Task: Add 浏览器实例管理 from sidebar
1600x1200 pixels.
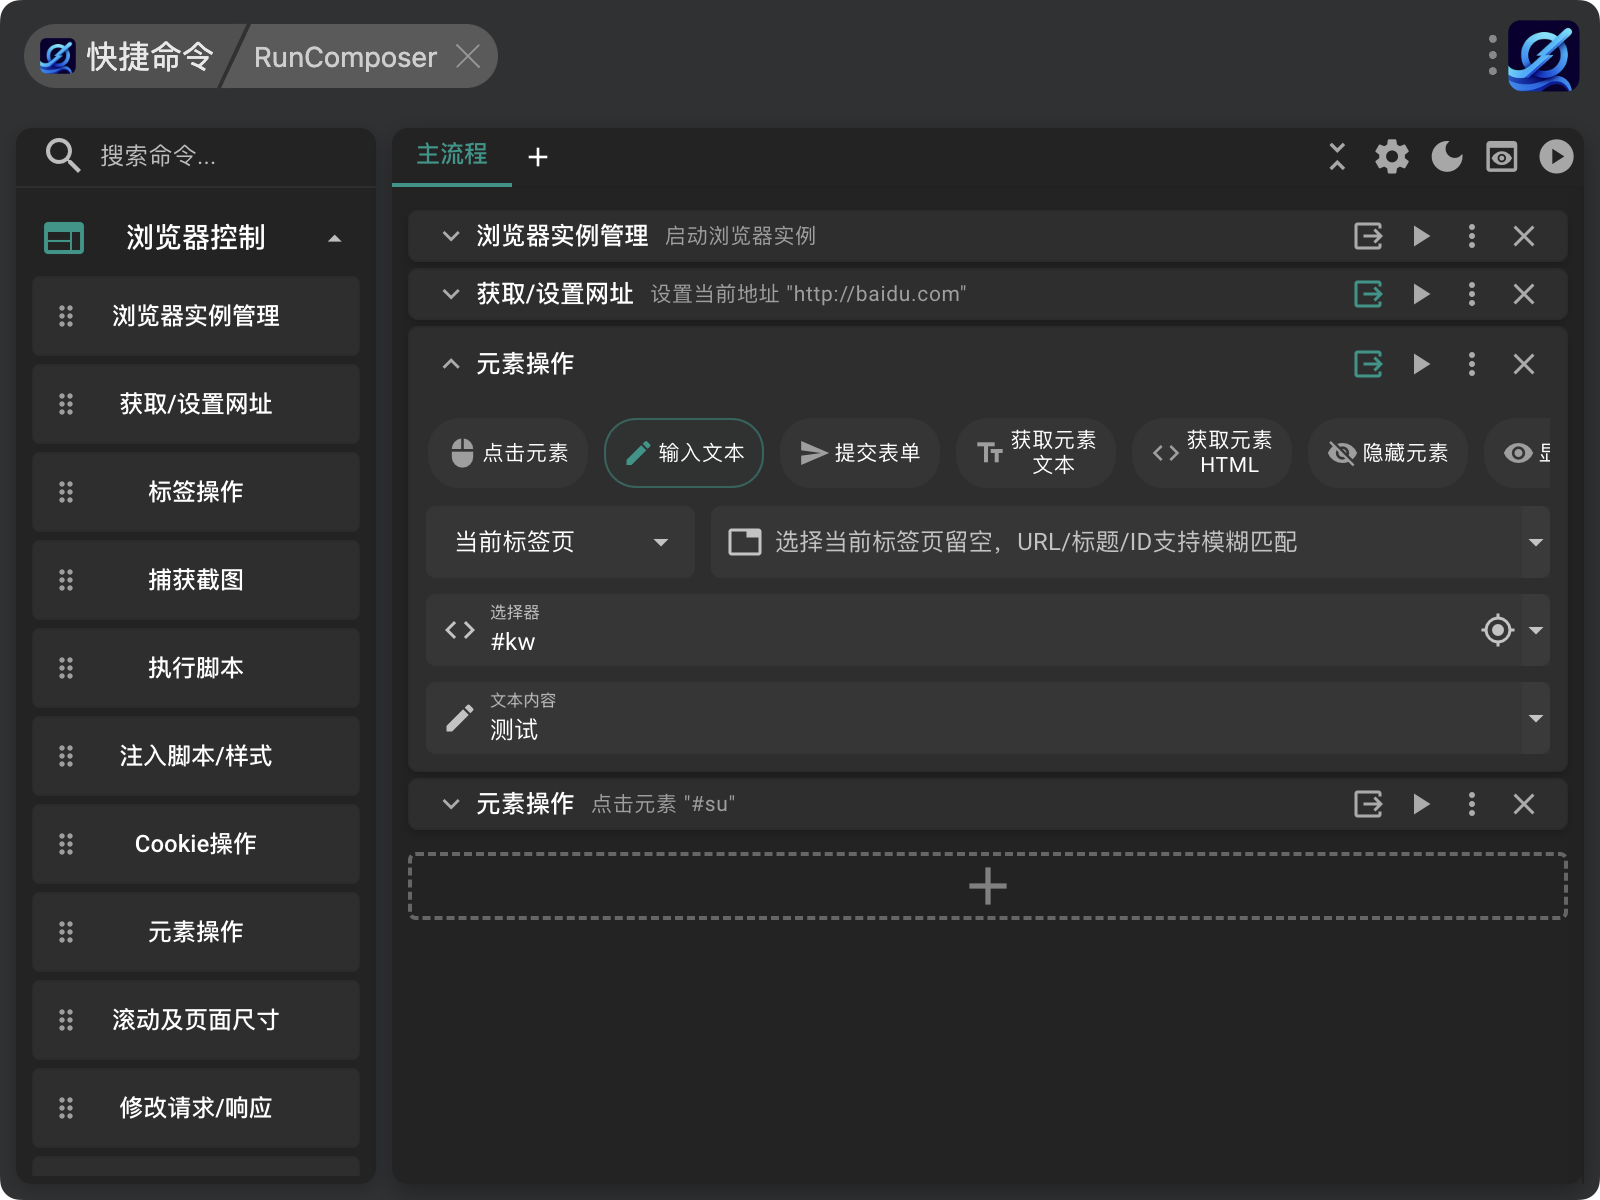Action: (x=196, y=316)
